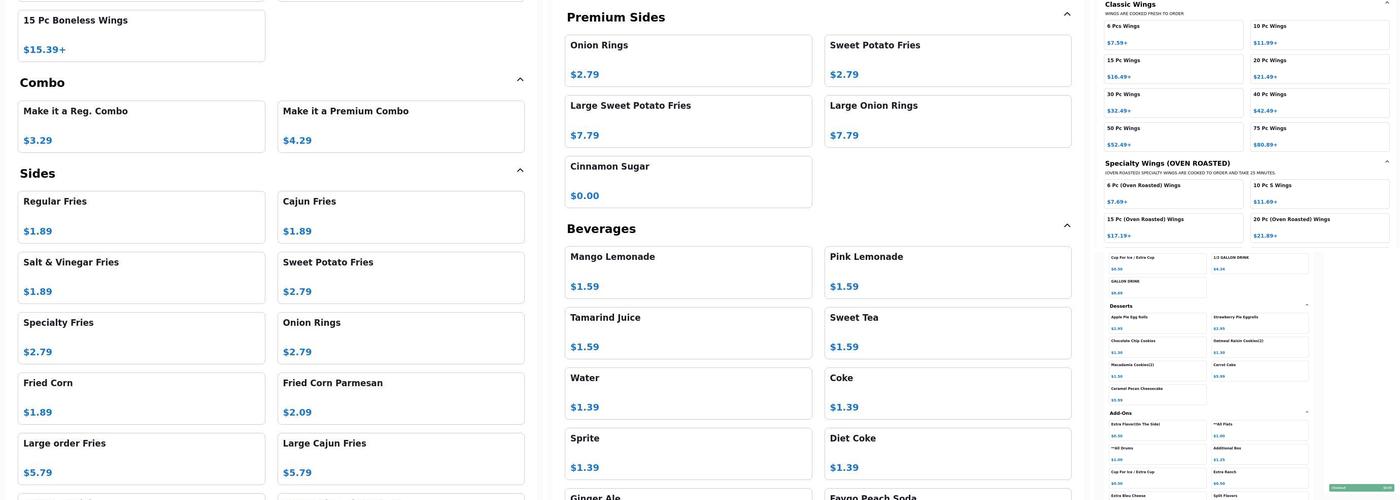Image resolution: width=1400 pixels, height=500 pixels.
Task: Add Large Sweet Potato Fries
Action: (x=688, y=121)
